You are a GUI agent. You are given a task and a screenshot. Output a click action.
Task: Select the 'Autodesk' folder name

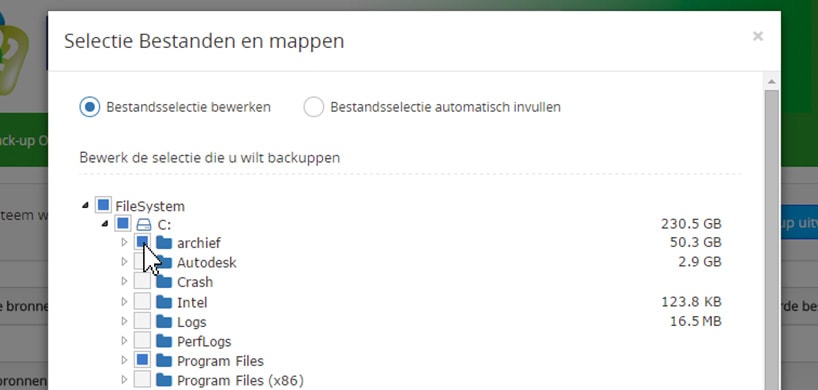point(207,262)
